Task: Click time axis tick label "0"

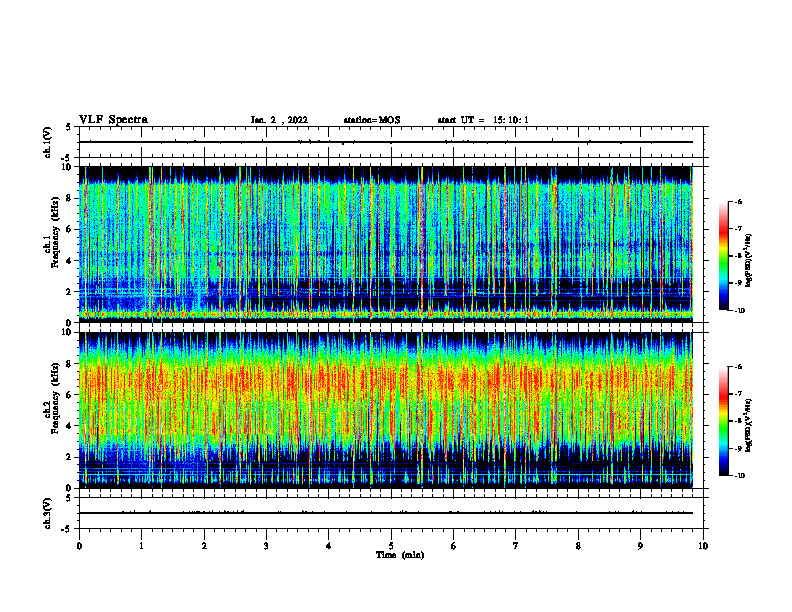Action: [x=79, y=546]
